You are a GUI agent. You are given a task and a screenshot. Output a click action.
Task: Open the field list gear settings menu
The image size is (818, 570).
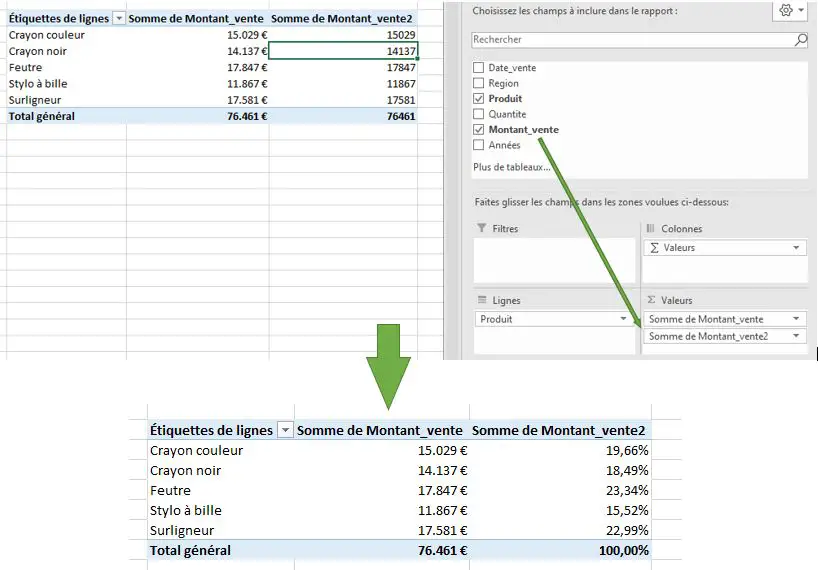pyautogui.click(x=791, y=10)
